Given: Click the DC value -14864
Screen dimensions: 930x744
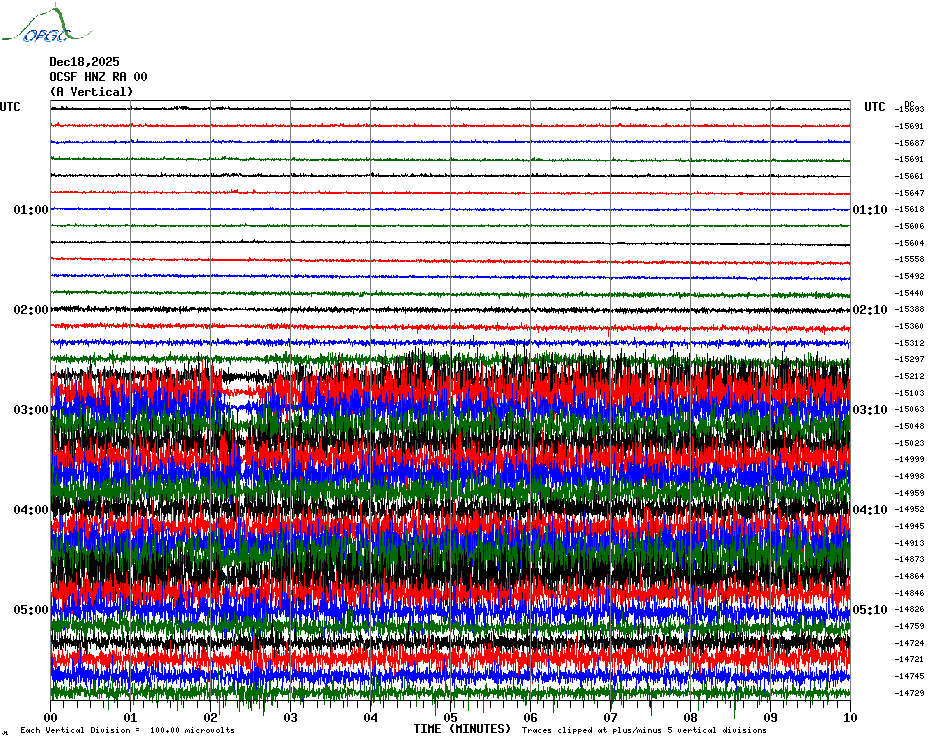Looking at the screenshot, I should click(909, 576).
